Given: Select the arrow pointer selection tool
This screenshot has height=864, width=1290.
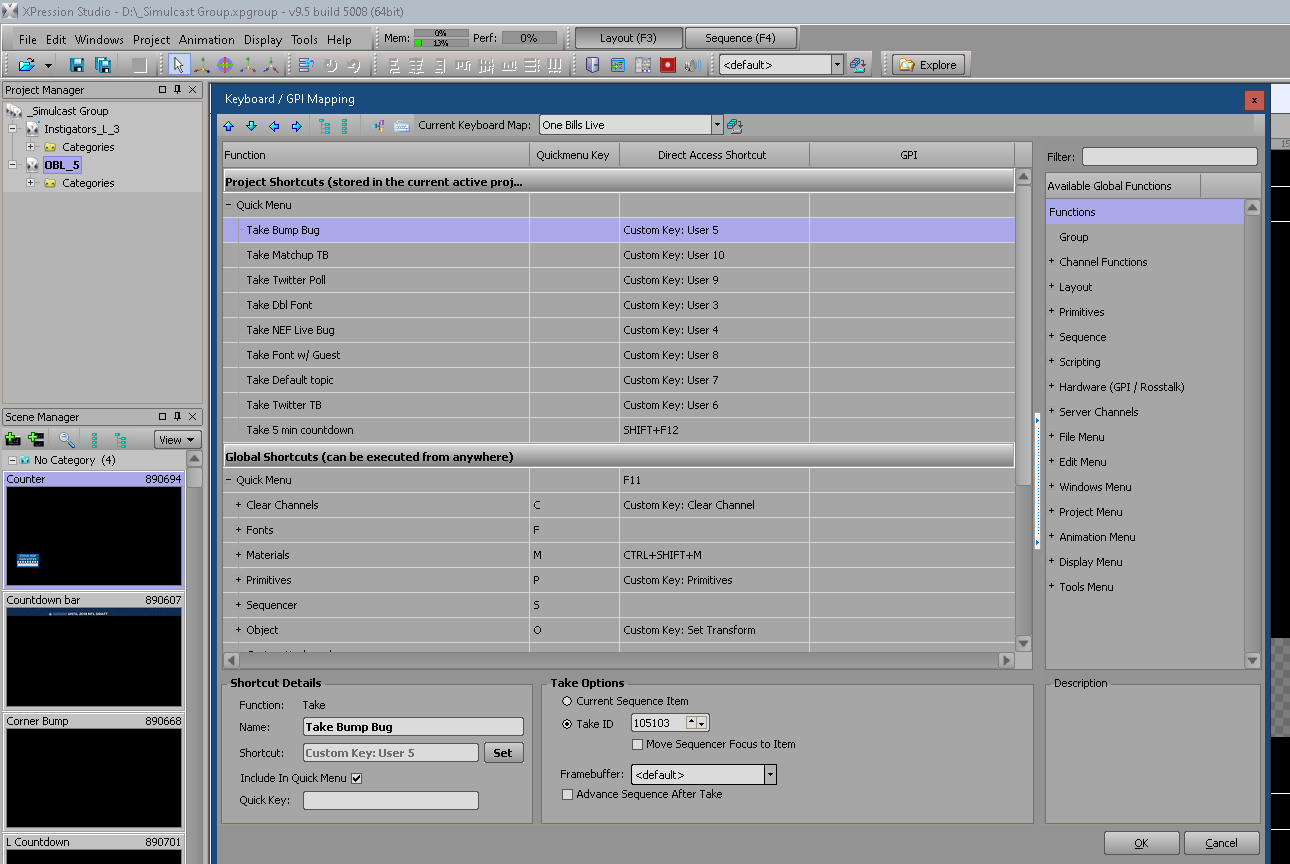Looking at the screenshot, I should coord(178,65).
